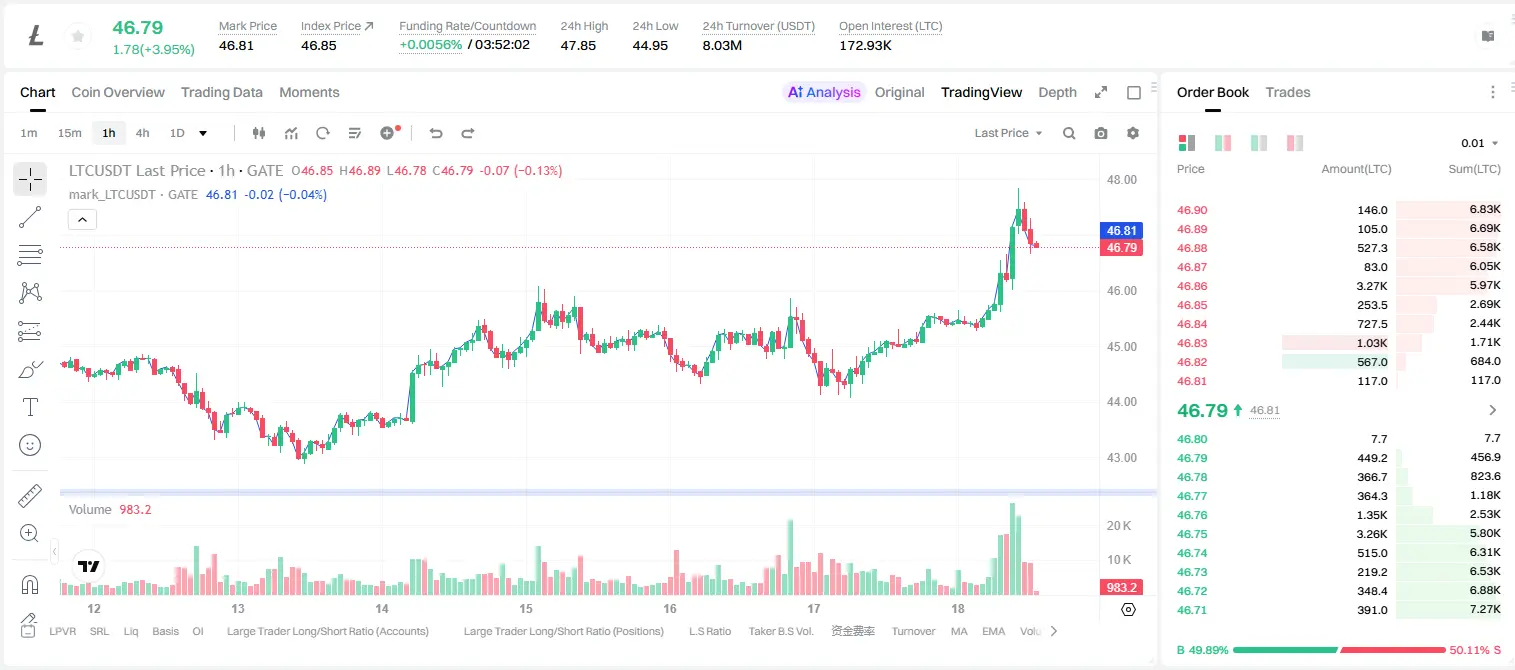Screen dimensions: 1515x670
Task: Add LTC to favorites with star icon
Action: click(x=77, y=36)
